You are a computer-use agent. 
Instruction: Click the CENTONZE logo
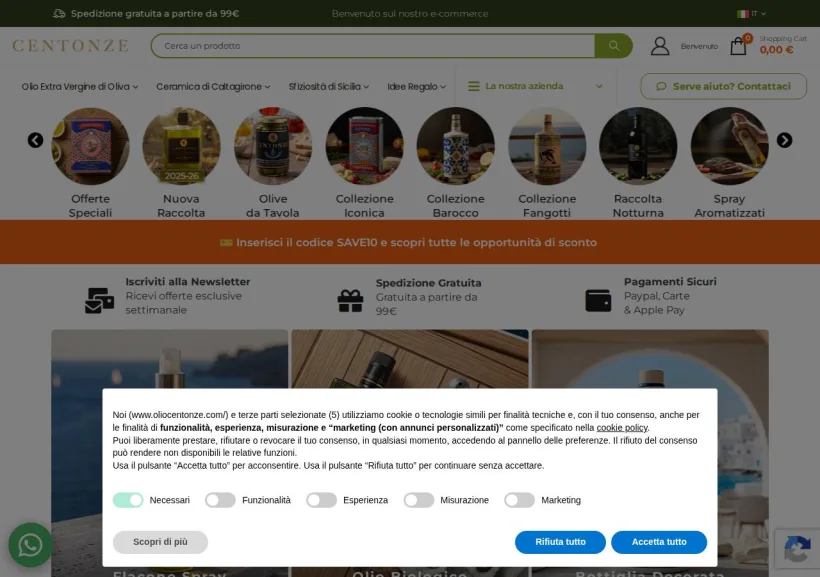pyautogui.click(x=71, y=46)
